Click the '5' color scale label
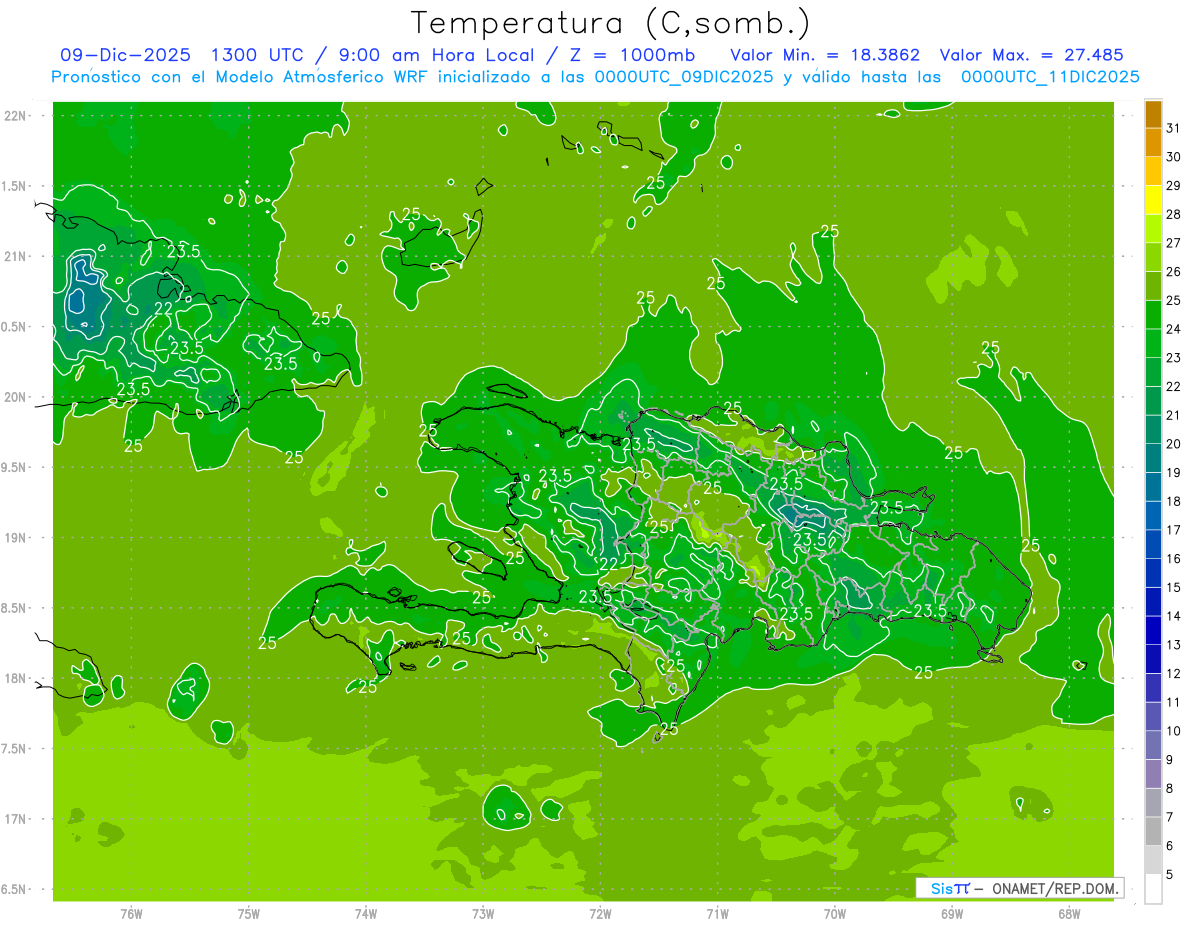The width and height of the screenshot is (1200, 927). (1170, 875)
